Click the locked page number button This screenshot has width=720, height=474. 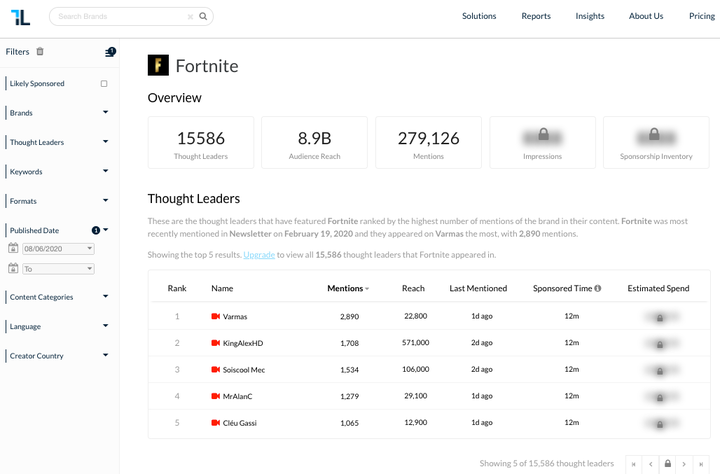pyautogui.click(x=668, y=464)
